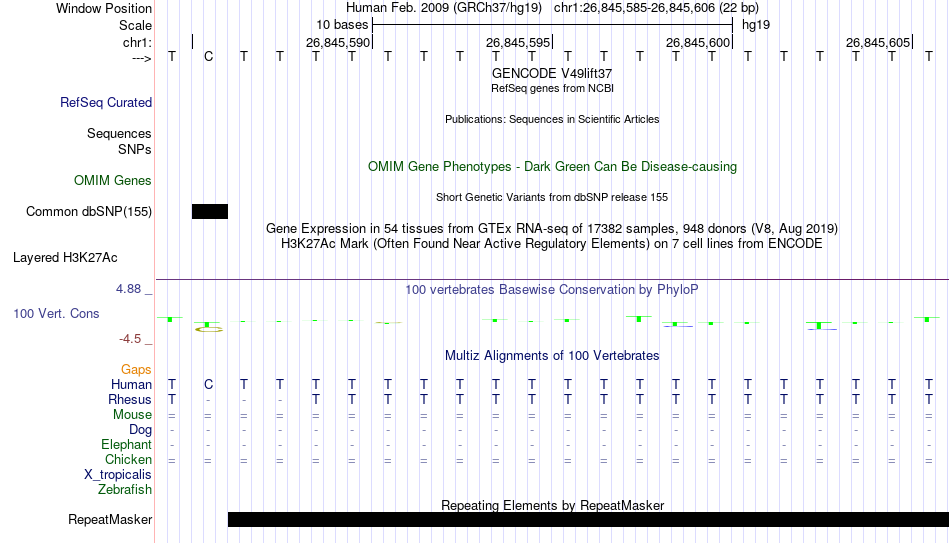Open the RefSeq Curated track label
The width and height of the screenshot is (950, 543).
click(x=106, y=102)
